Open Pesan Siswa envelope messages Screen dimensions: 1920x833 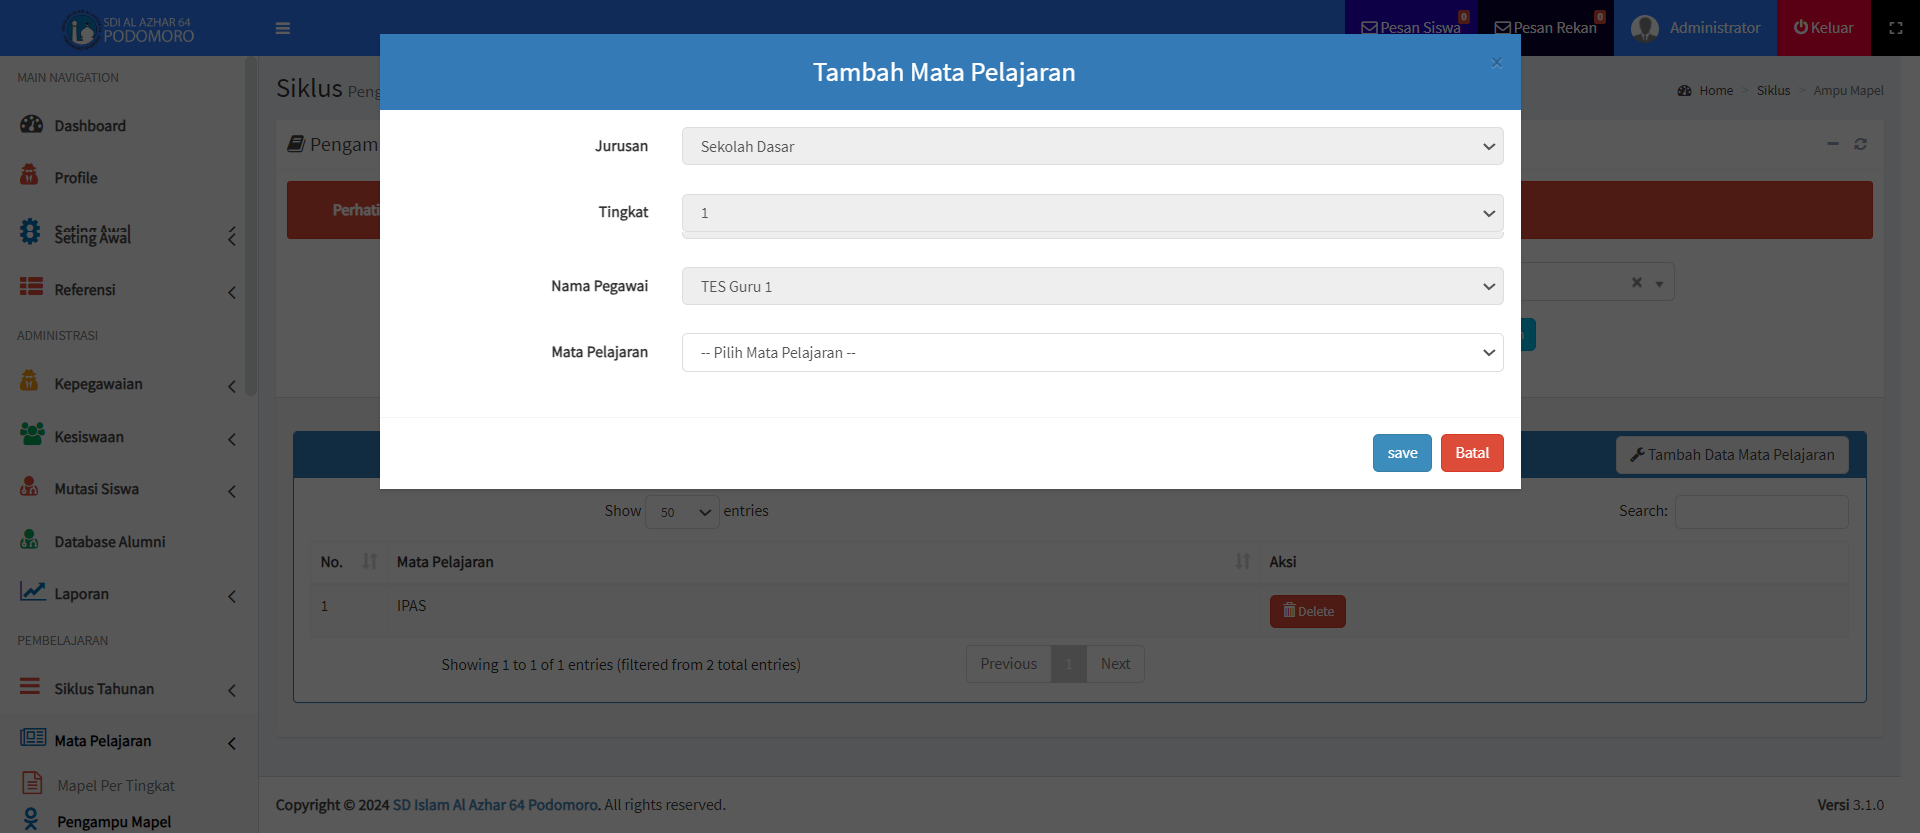(1411, 28)
